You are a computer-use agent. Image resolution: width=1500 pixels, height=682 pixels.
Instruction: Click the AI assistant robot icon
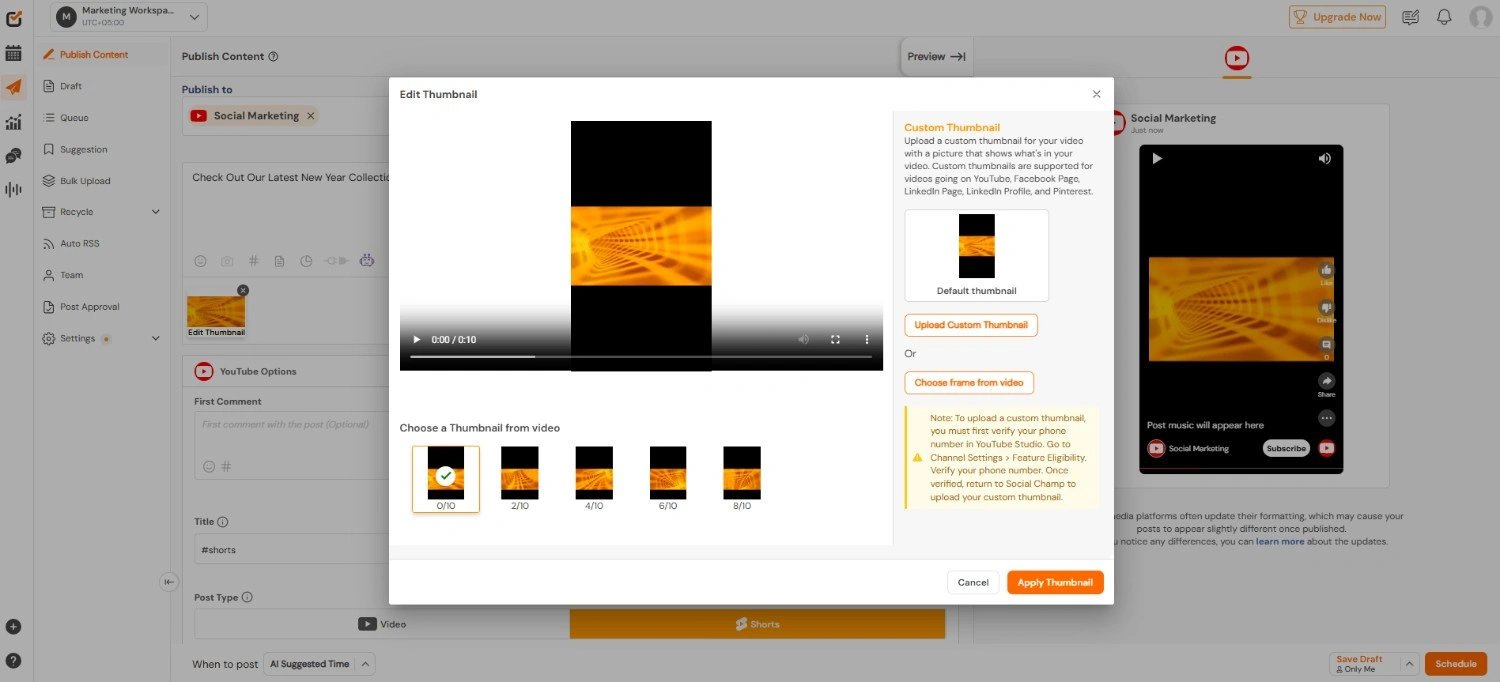point(366,261)
